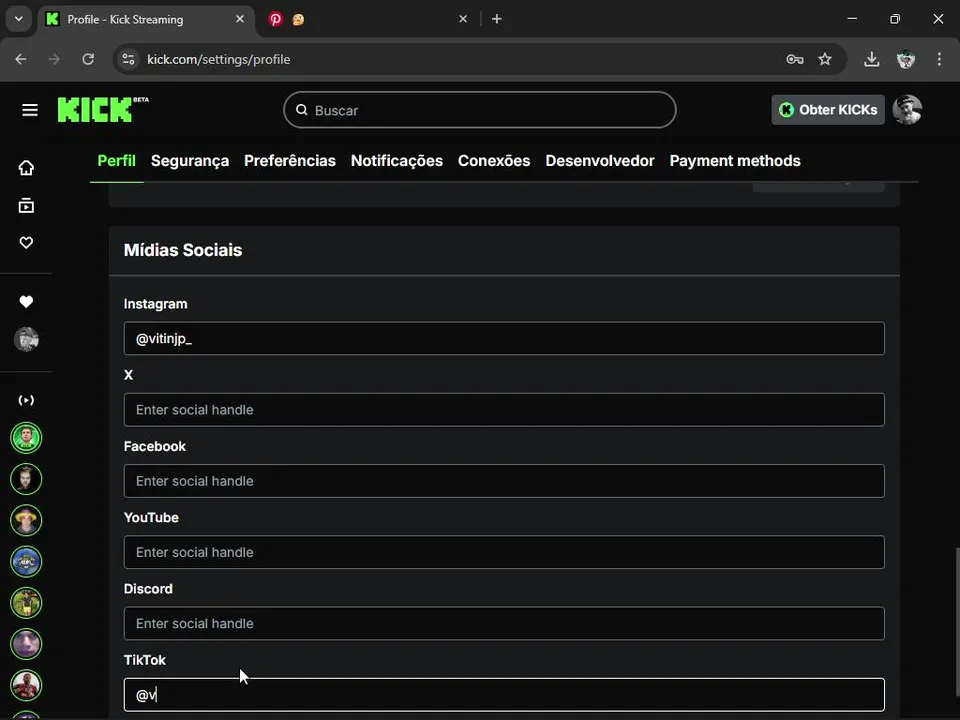Open the Desenvolvedor settings tab
Image resolution: width=960 pixels, height=720 pixels.
(599, 160)
